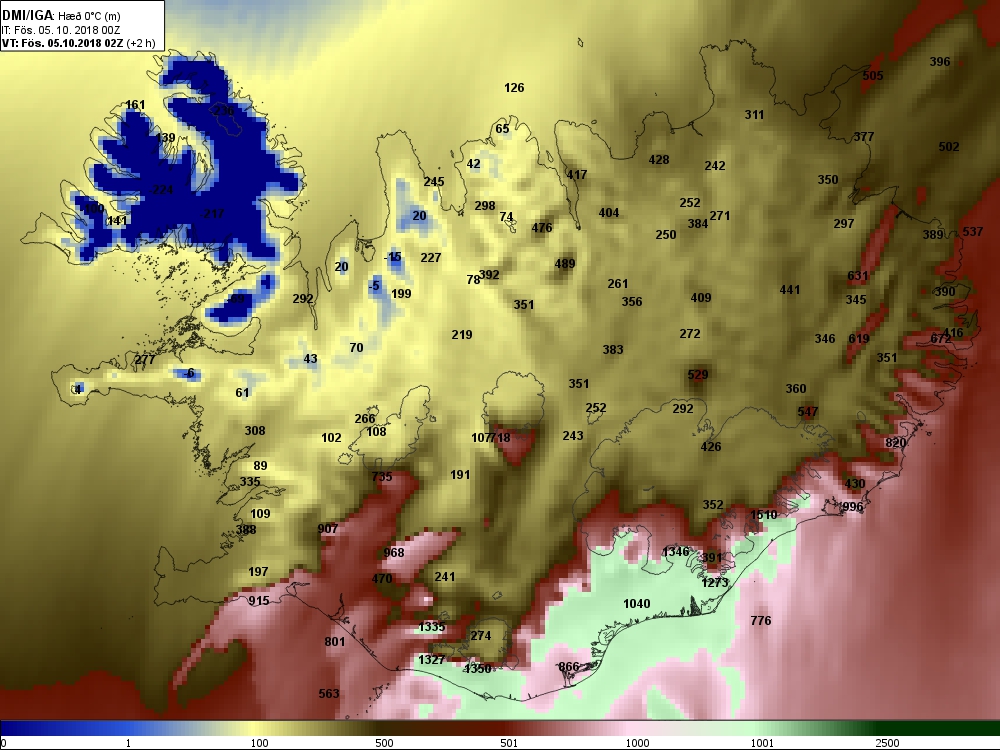Pick the value 311 on the map
The height and width of the screenshot is (750, 1000).
[754, 115]
